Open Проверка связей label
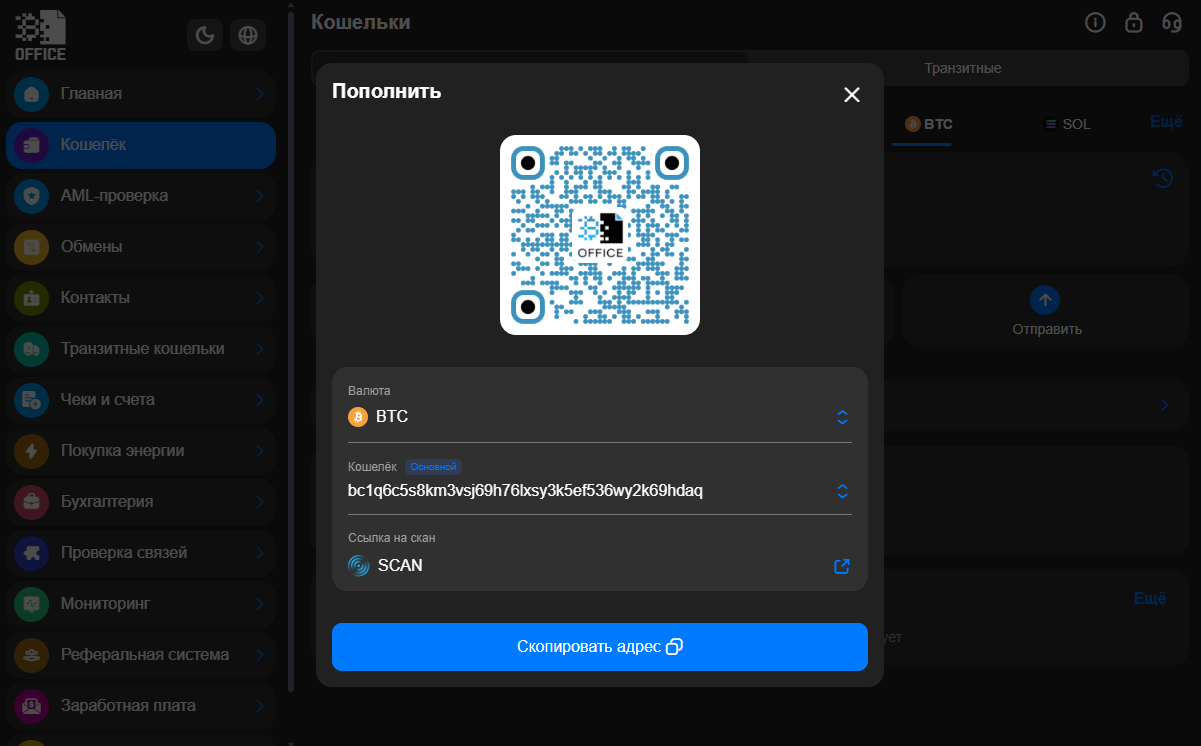 pyautogui.click(x=124, y=552)
